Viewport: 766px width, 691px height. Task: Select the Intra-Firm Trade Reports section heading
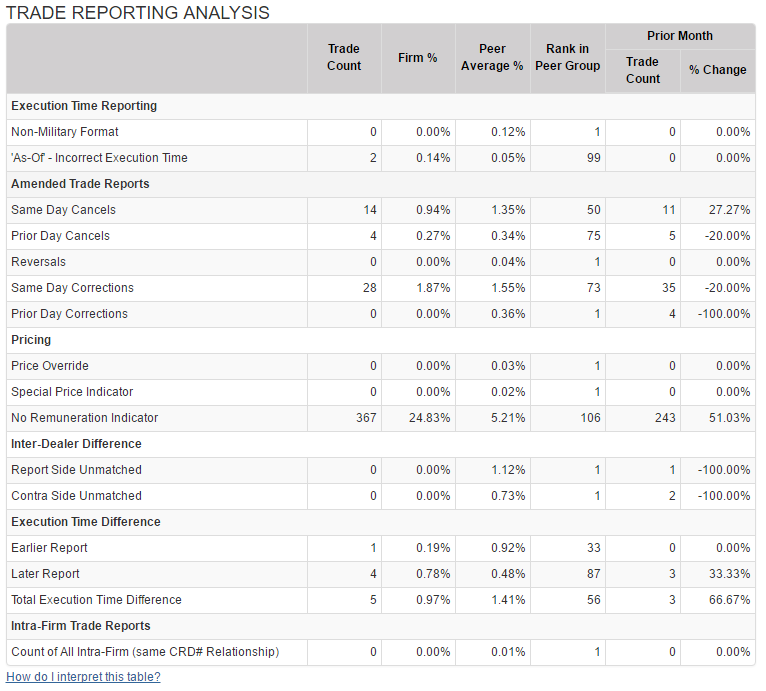(81, 626)
